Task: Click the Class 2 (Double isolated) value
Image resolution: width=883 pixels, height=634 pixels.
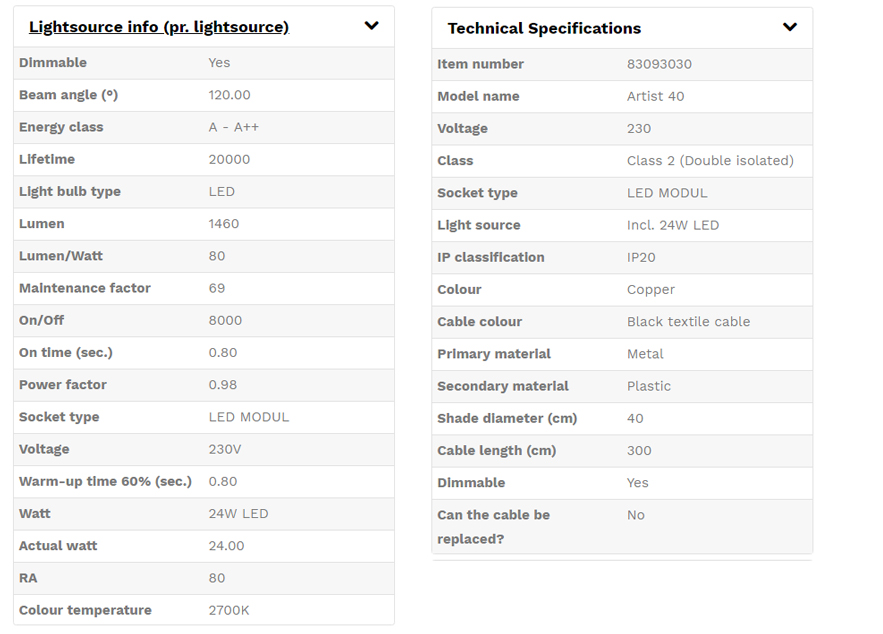Action: (710, 160)
